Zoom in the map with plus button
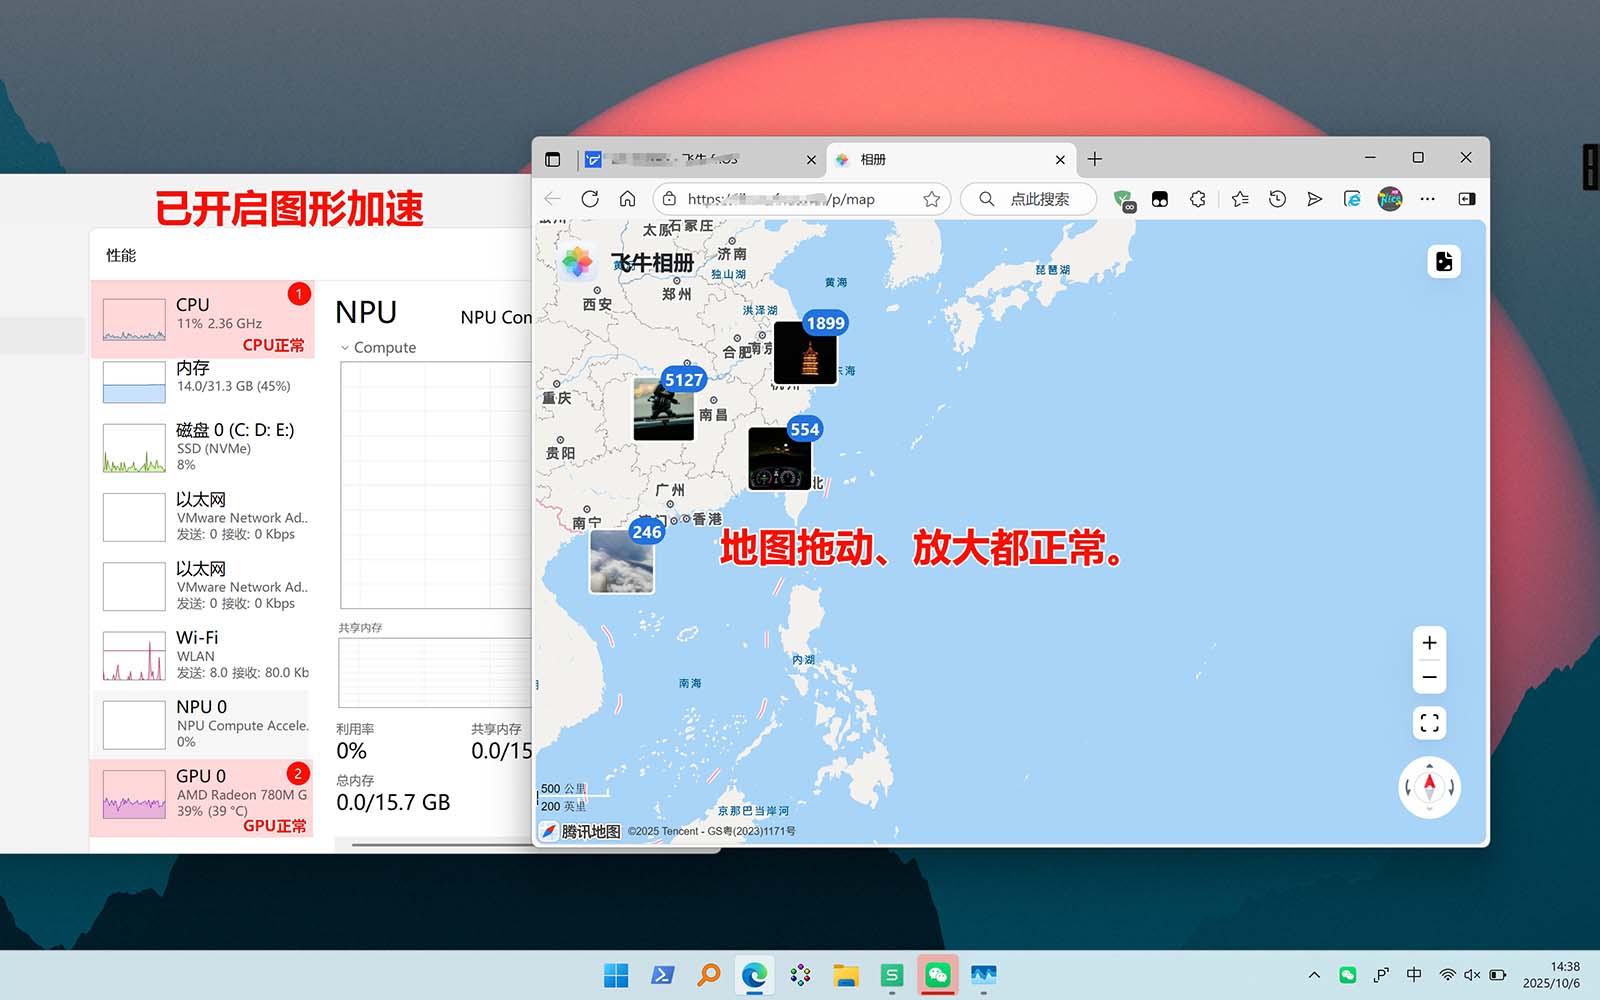This screenshot has width=1600, height=1000. click(1429, 643)
